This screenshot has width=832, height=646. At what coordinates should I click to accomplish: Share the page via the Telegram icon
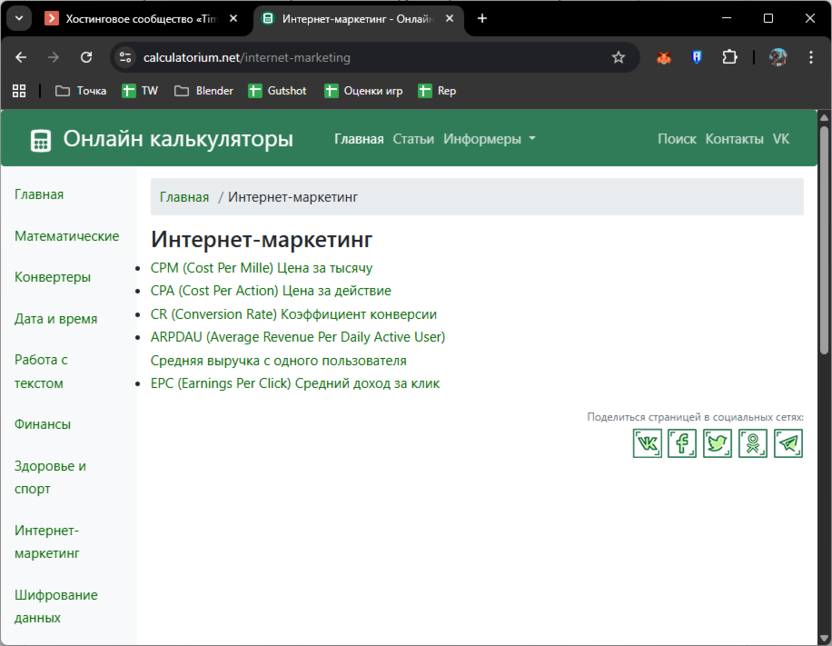pos(788,443)
